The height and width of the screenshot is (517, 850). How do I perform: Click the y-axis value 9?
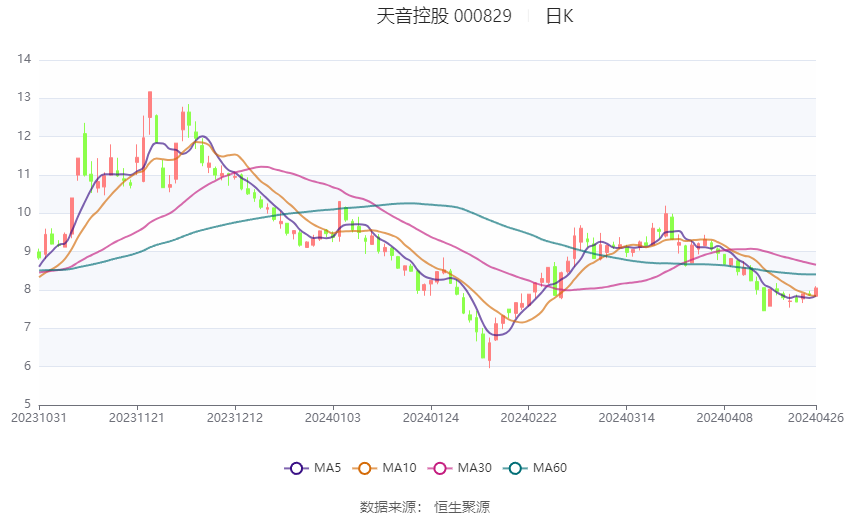27,251
